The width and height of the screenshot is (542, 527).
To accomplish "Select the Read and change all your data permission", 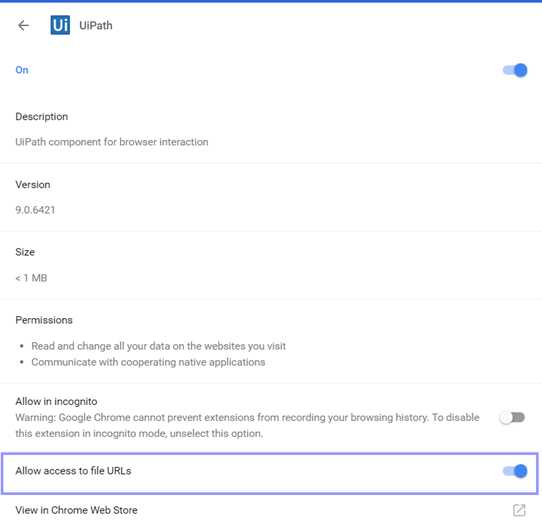I will [158, 346].
